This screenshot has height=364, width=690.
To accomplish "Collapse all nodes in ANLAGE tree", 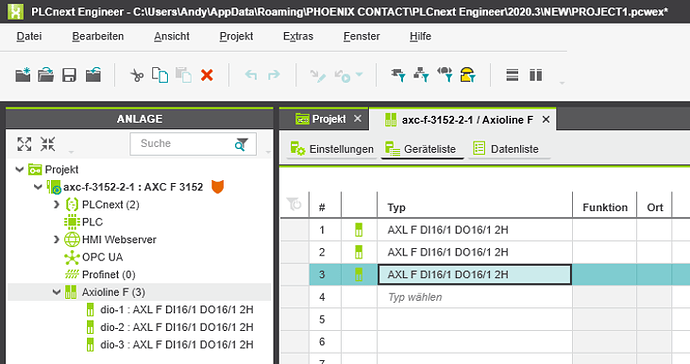I will 48,144.
